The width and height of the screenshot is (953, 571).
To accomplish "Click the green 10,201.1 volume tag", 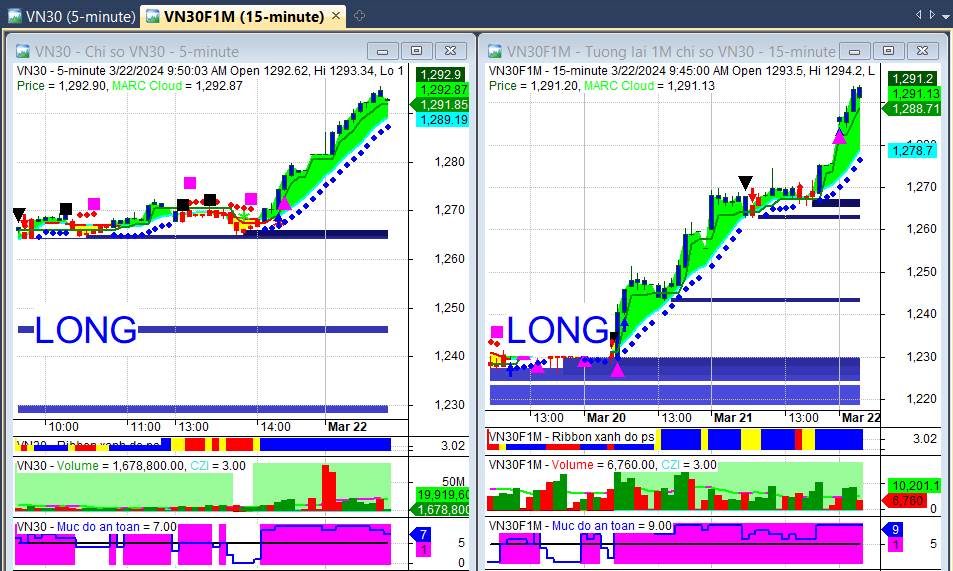I will click(914, 485).
